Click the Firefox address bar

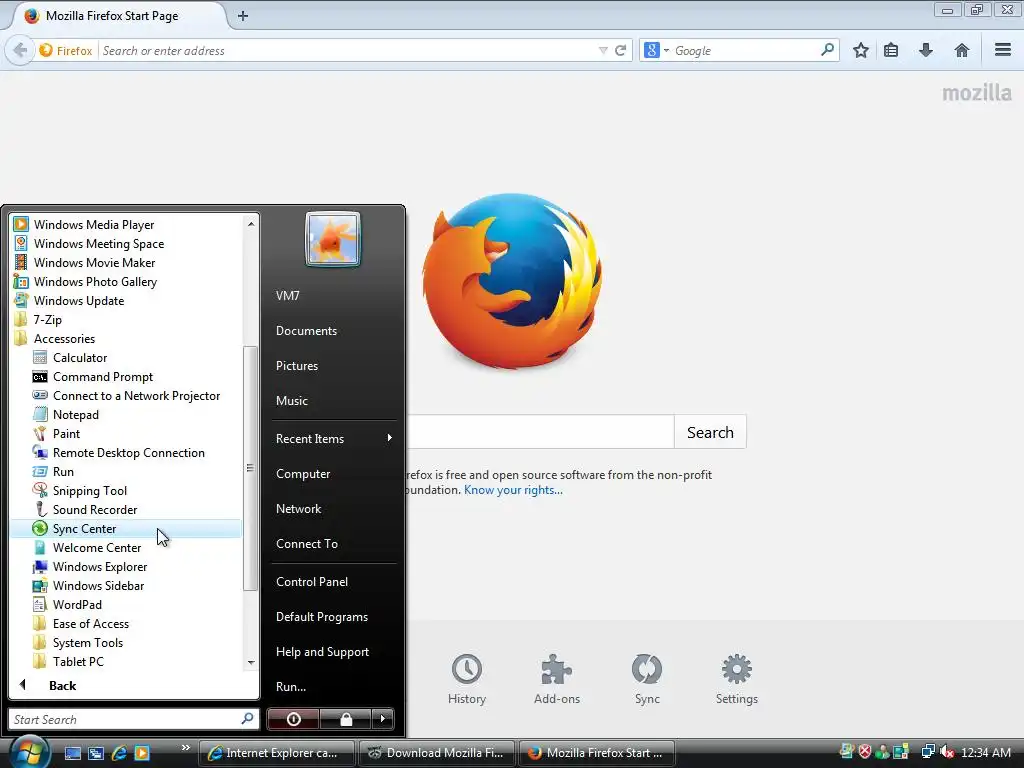pyautogui.click(x=346, y=50)
